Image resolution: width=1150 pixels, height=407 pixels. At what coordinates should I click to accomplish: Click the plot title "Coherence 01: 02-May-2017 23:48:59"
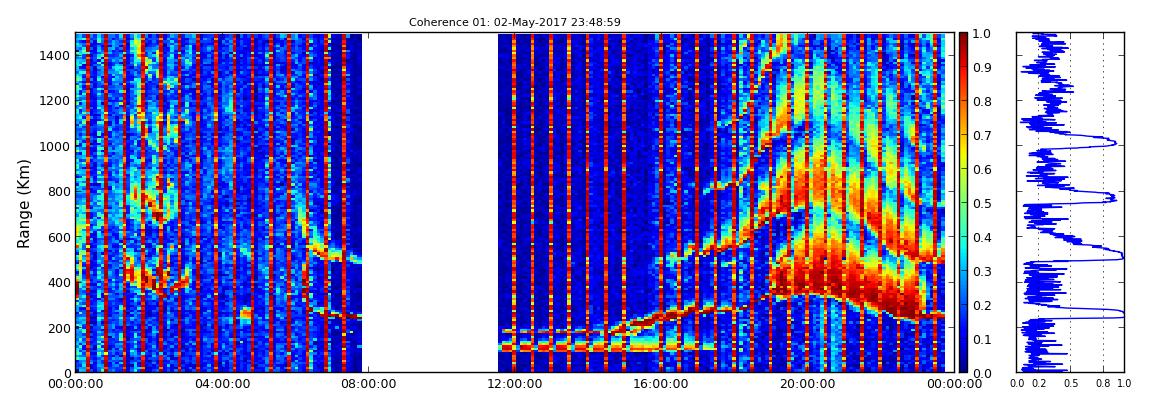click(515, 23)
